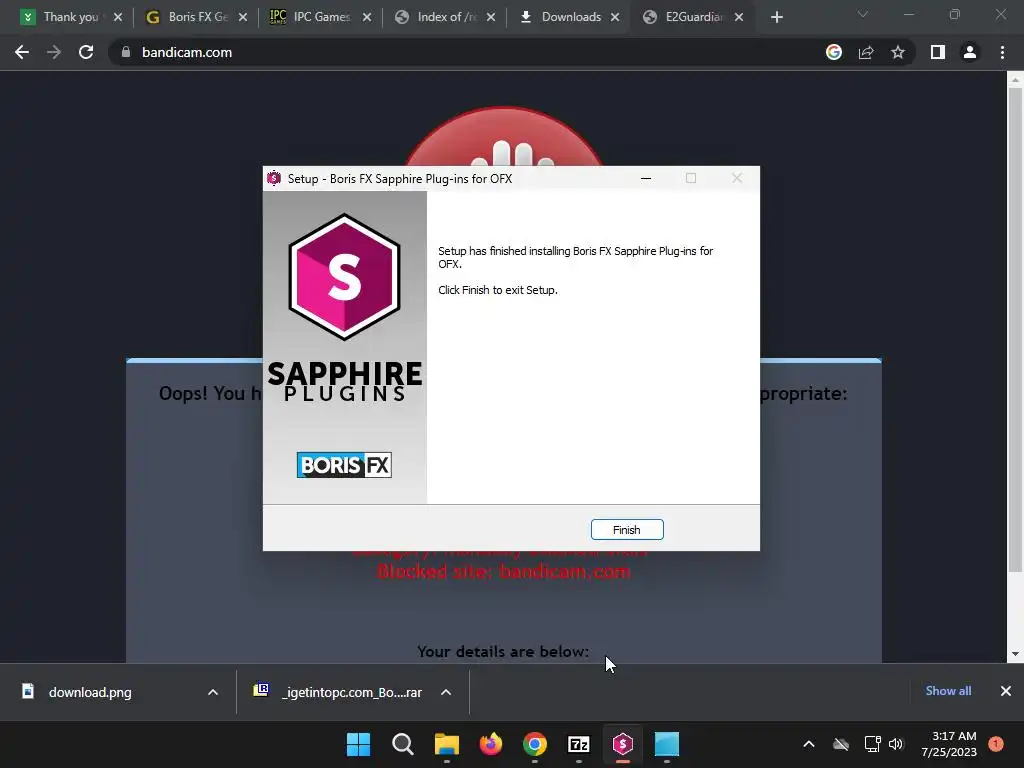Viewport: 1024px width, 768px height.
Task: Close the IPC Games tab
Action: point(367,18)
